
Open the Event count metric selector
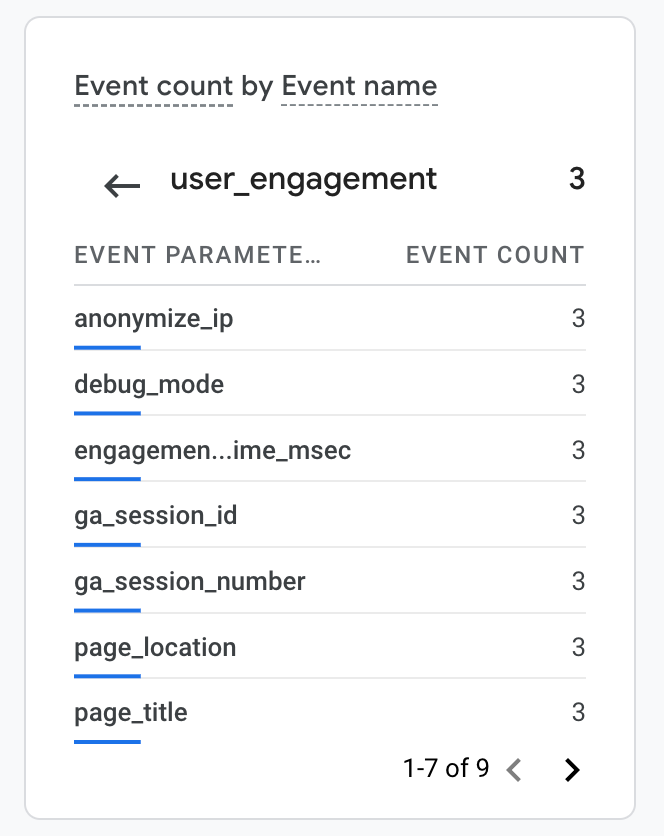[x=154, y=87]
